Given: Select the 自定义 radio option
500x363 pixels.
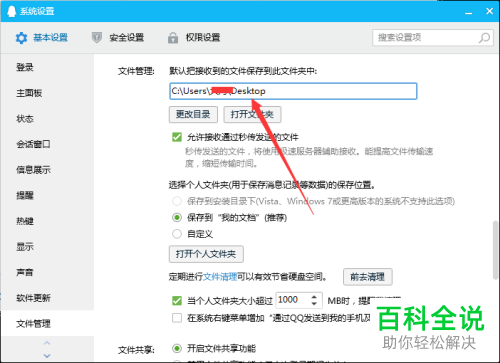Looking at the screenshot, I should tap(177, 234).
